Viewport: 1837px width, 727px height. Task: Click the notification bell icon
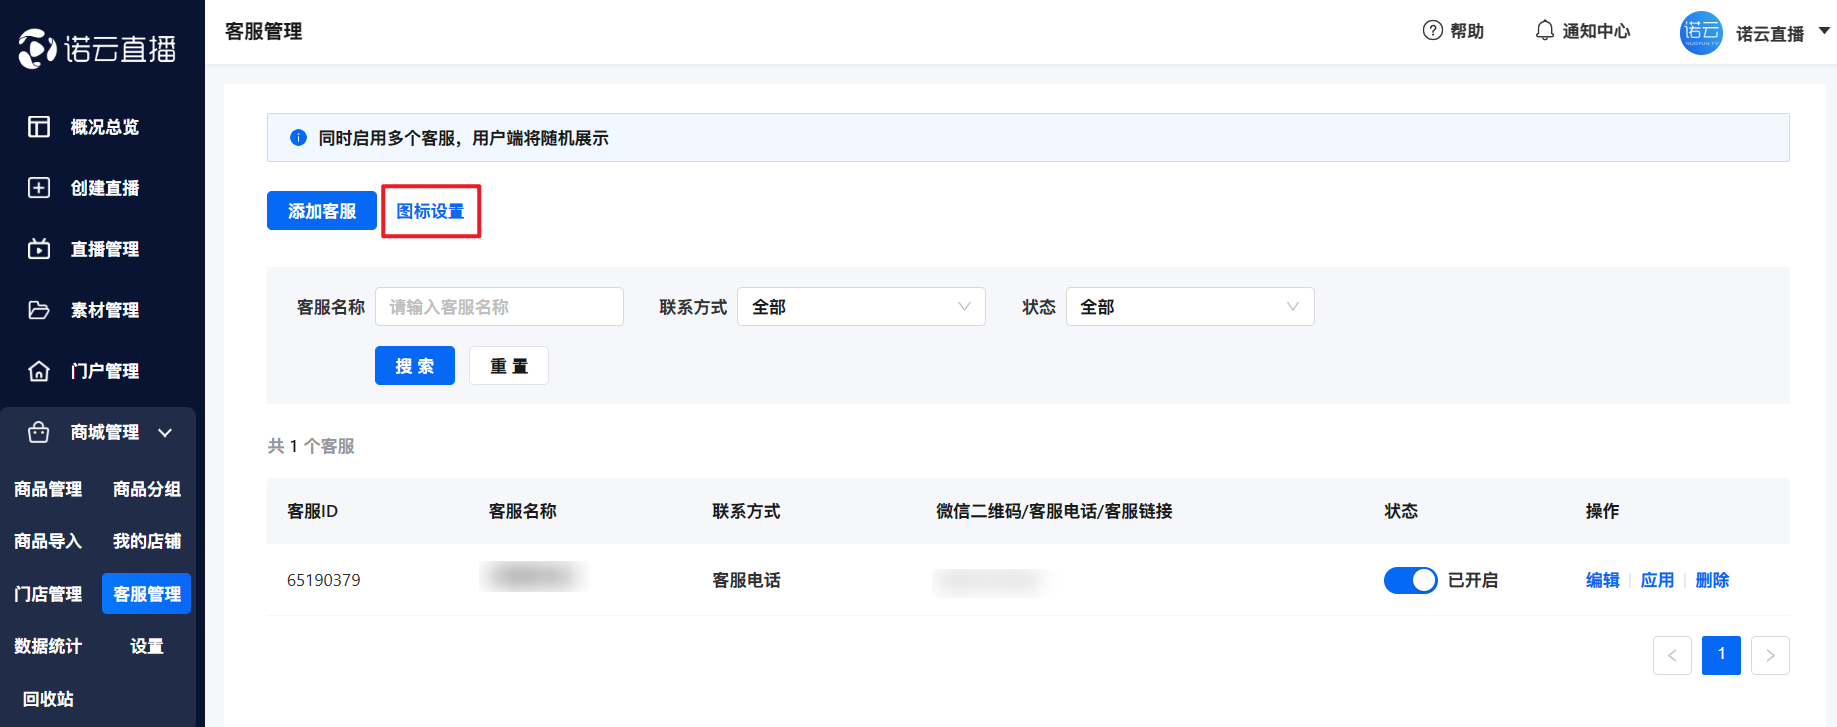click(1544, 31)
